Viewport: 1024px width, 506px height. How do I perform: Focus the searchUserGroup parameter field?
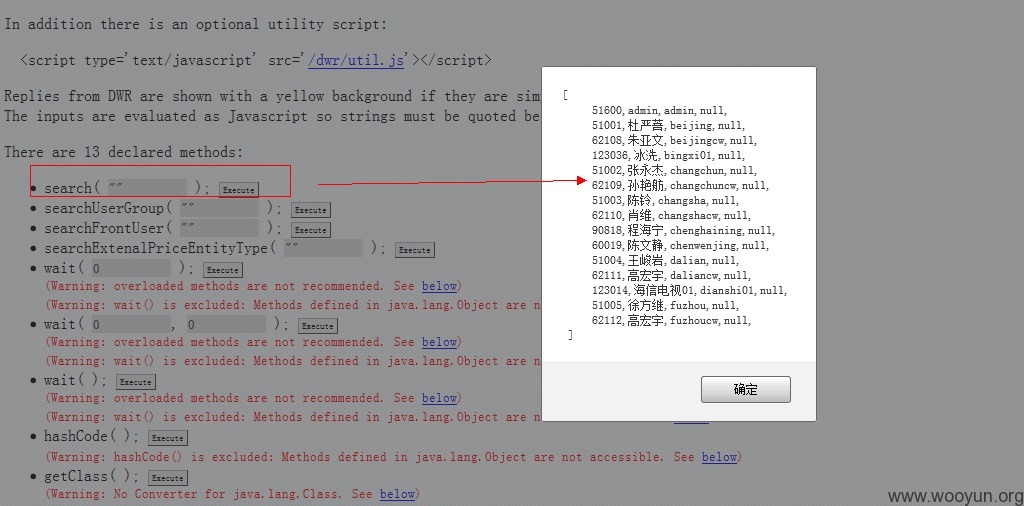tap(219, 208)
